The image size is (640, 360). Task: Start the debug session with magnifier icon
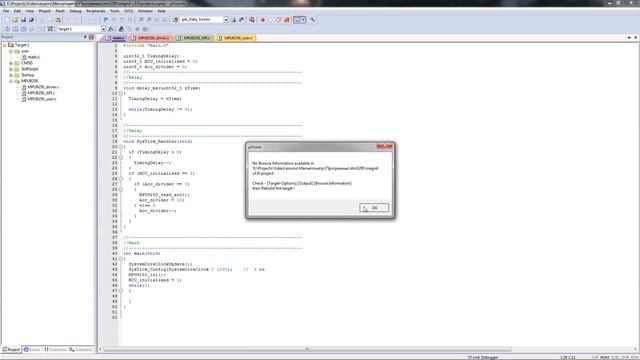252,20
